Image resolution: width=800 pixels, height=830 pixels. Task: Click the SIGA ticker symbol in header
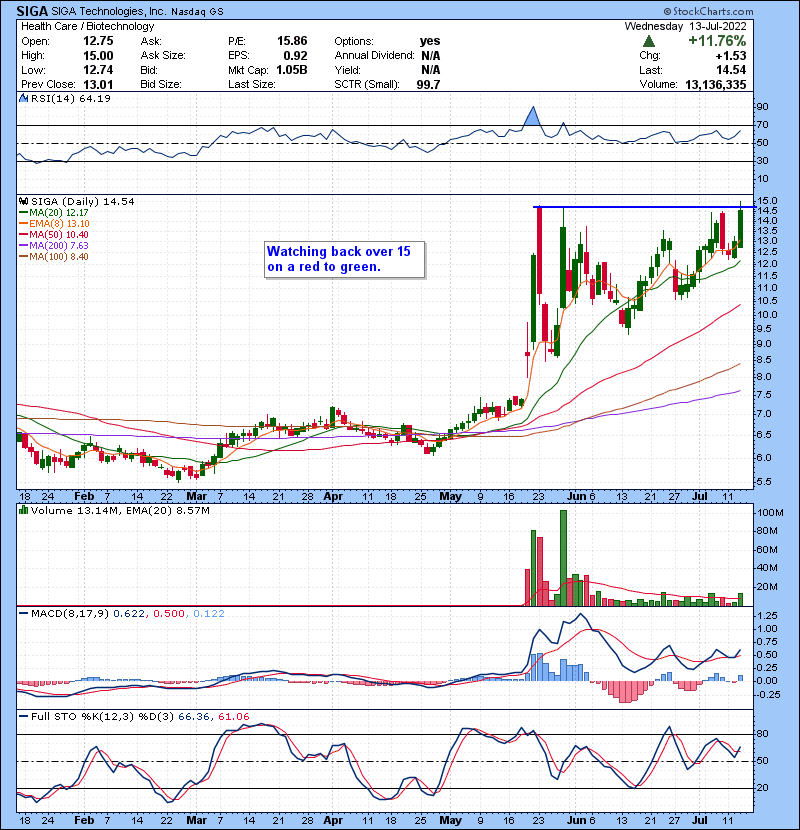[x=31, y=10]
